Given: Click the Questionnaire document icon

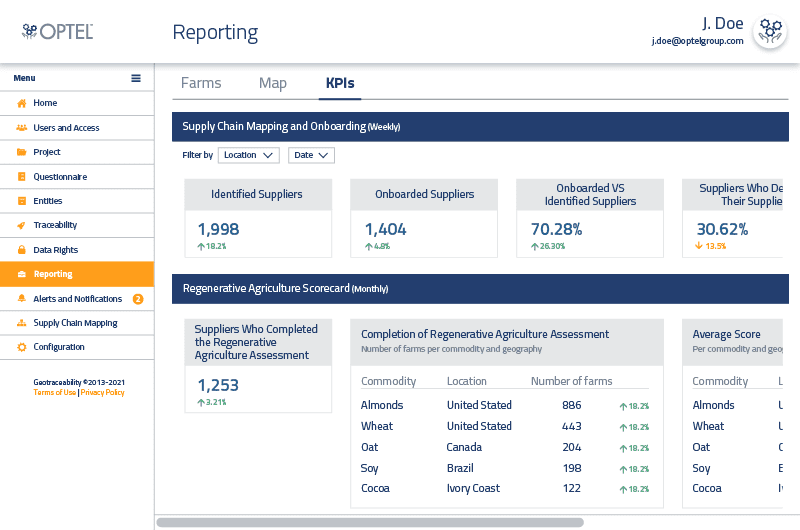Looking at the screenshot, I should [x=21, y=176].
